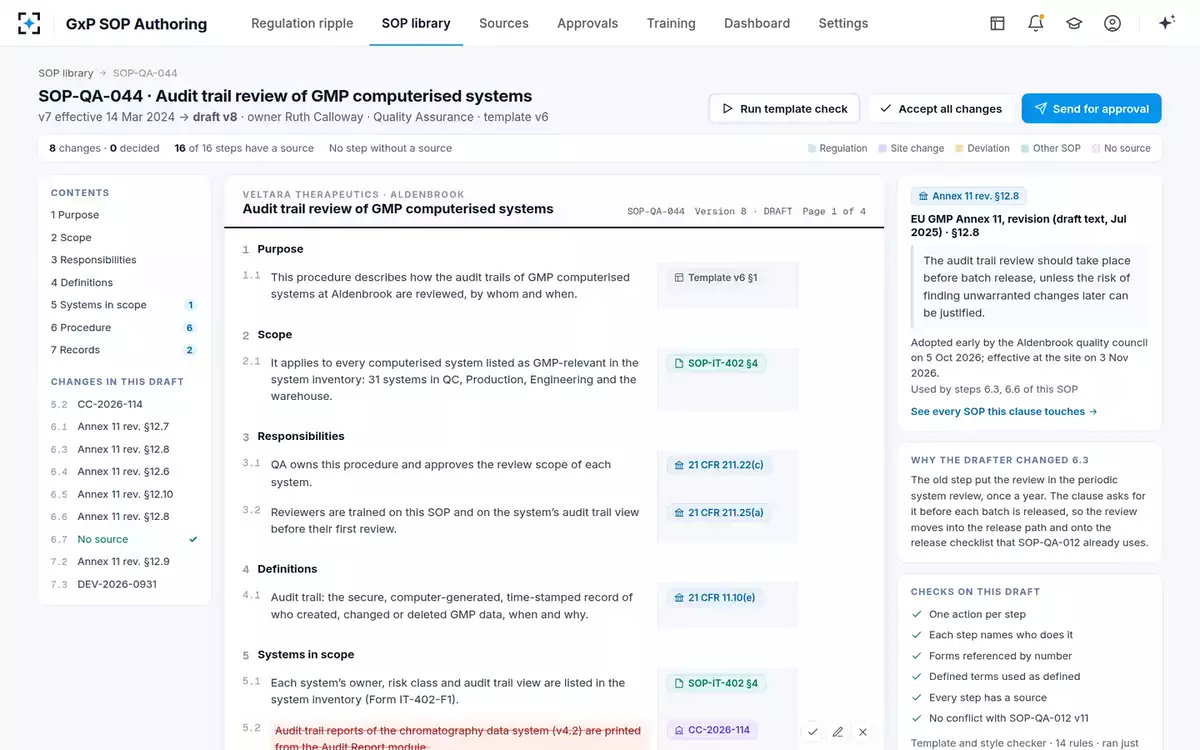Open the Dashboard tab
The height and width of the screenshot is (750, 1200).
click(x=757, y=23)
